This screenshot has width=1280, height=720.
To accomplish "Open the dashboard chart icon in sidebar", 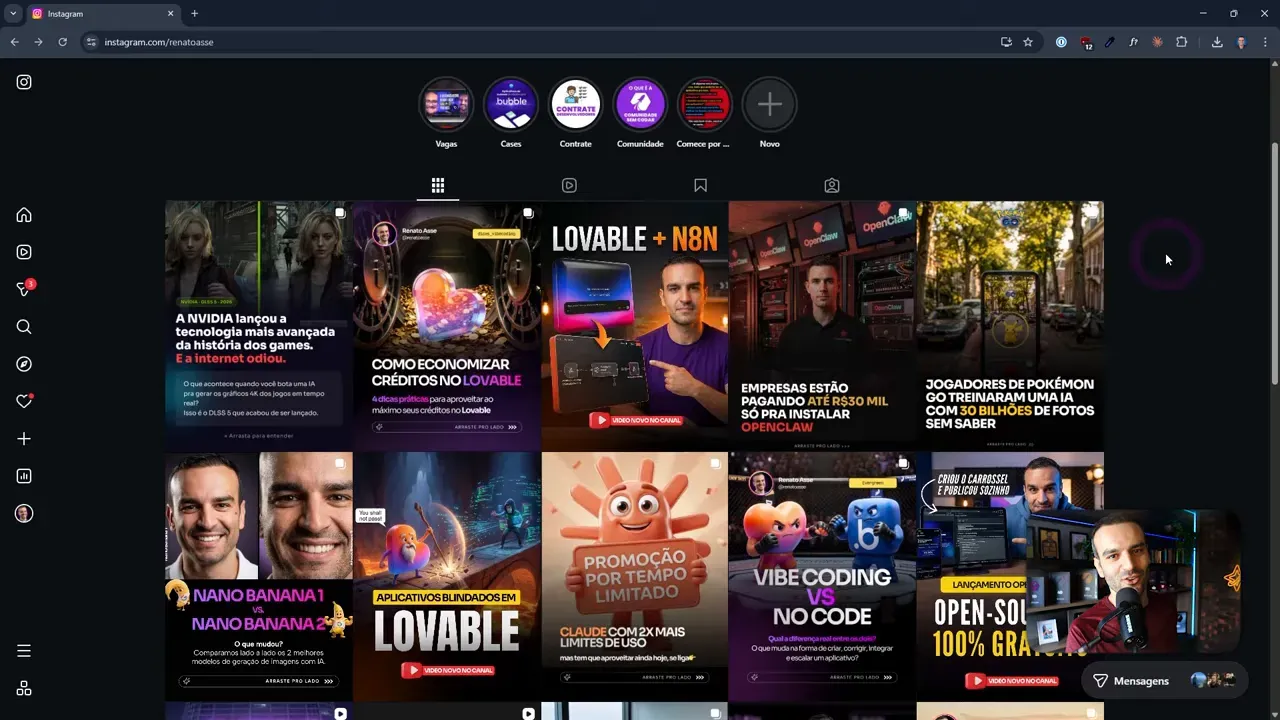I will pyautogui.click(x=24, y=476).
